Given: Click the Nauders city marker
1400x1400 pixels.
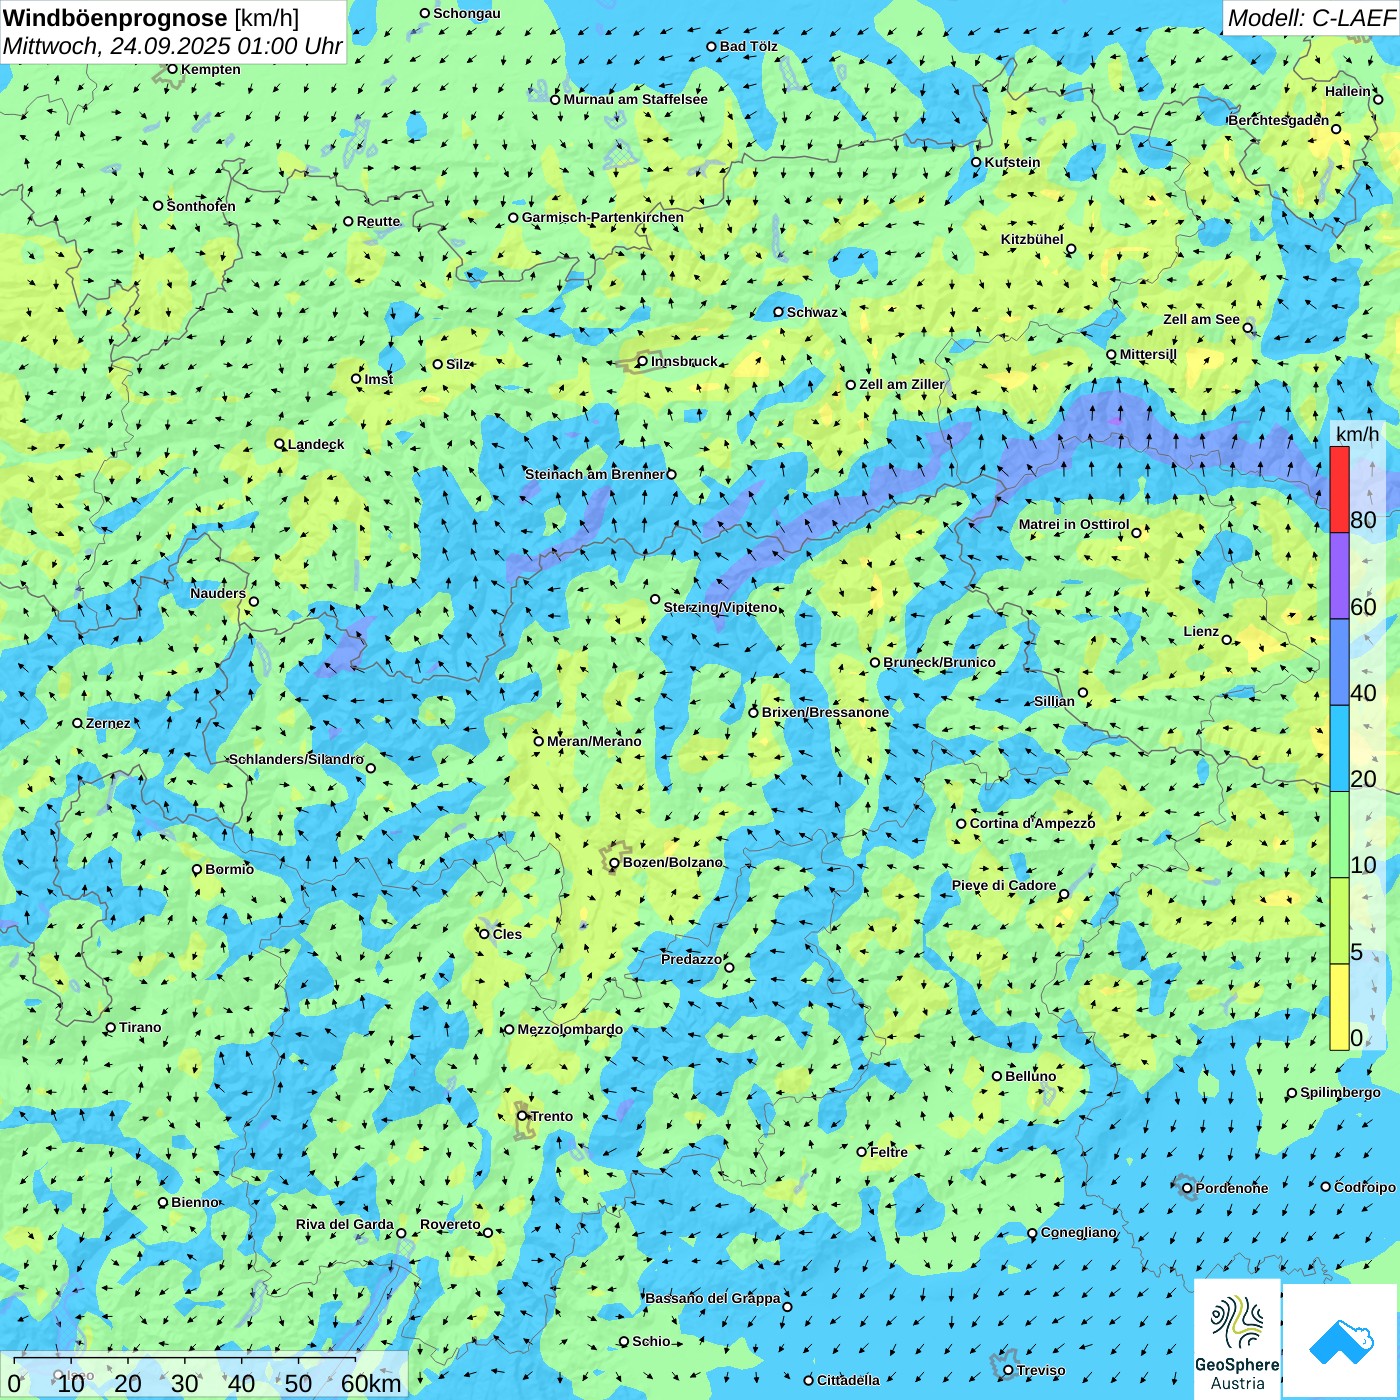Looking at the screenshot, I should tap(254, 601).
